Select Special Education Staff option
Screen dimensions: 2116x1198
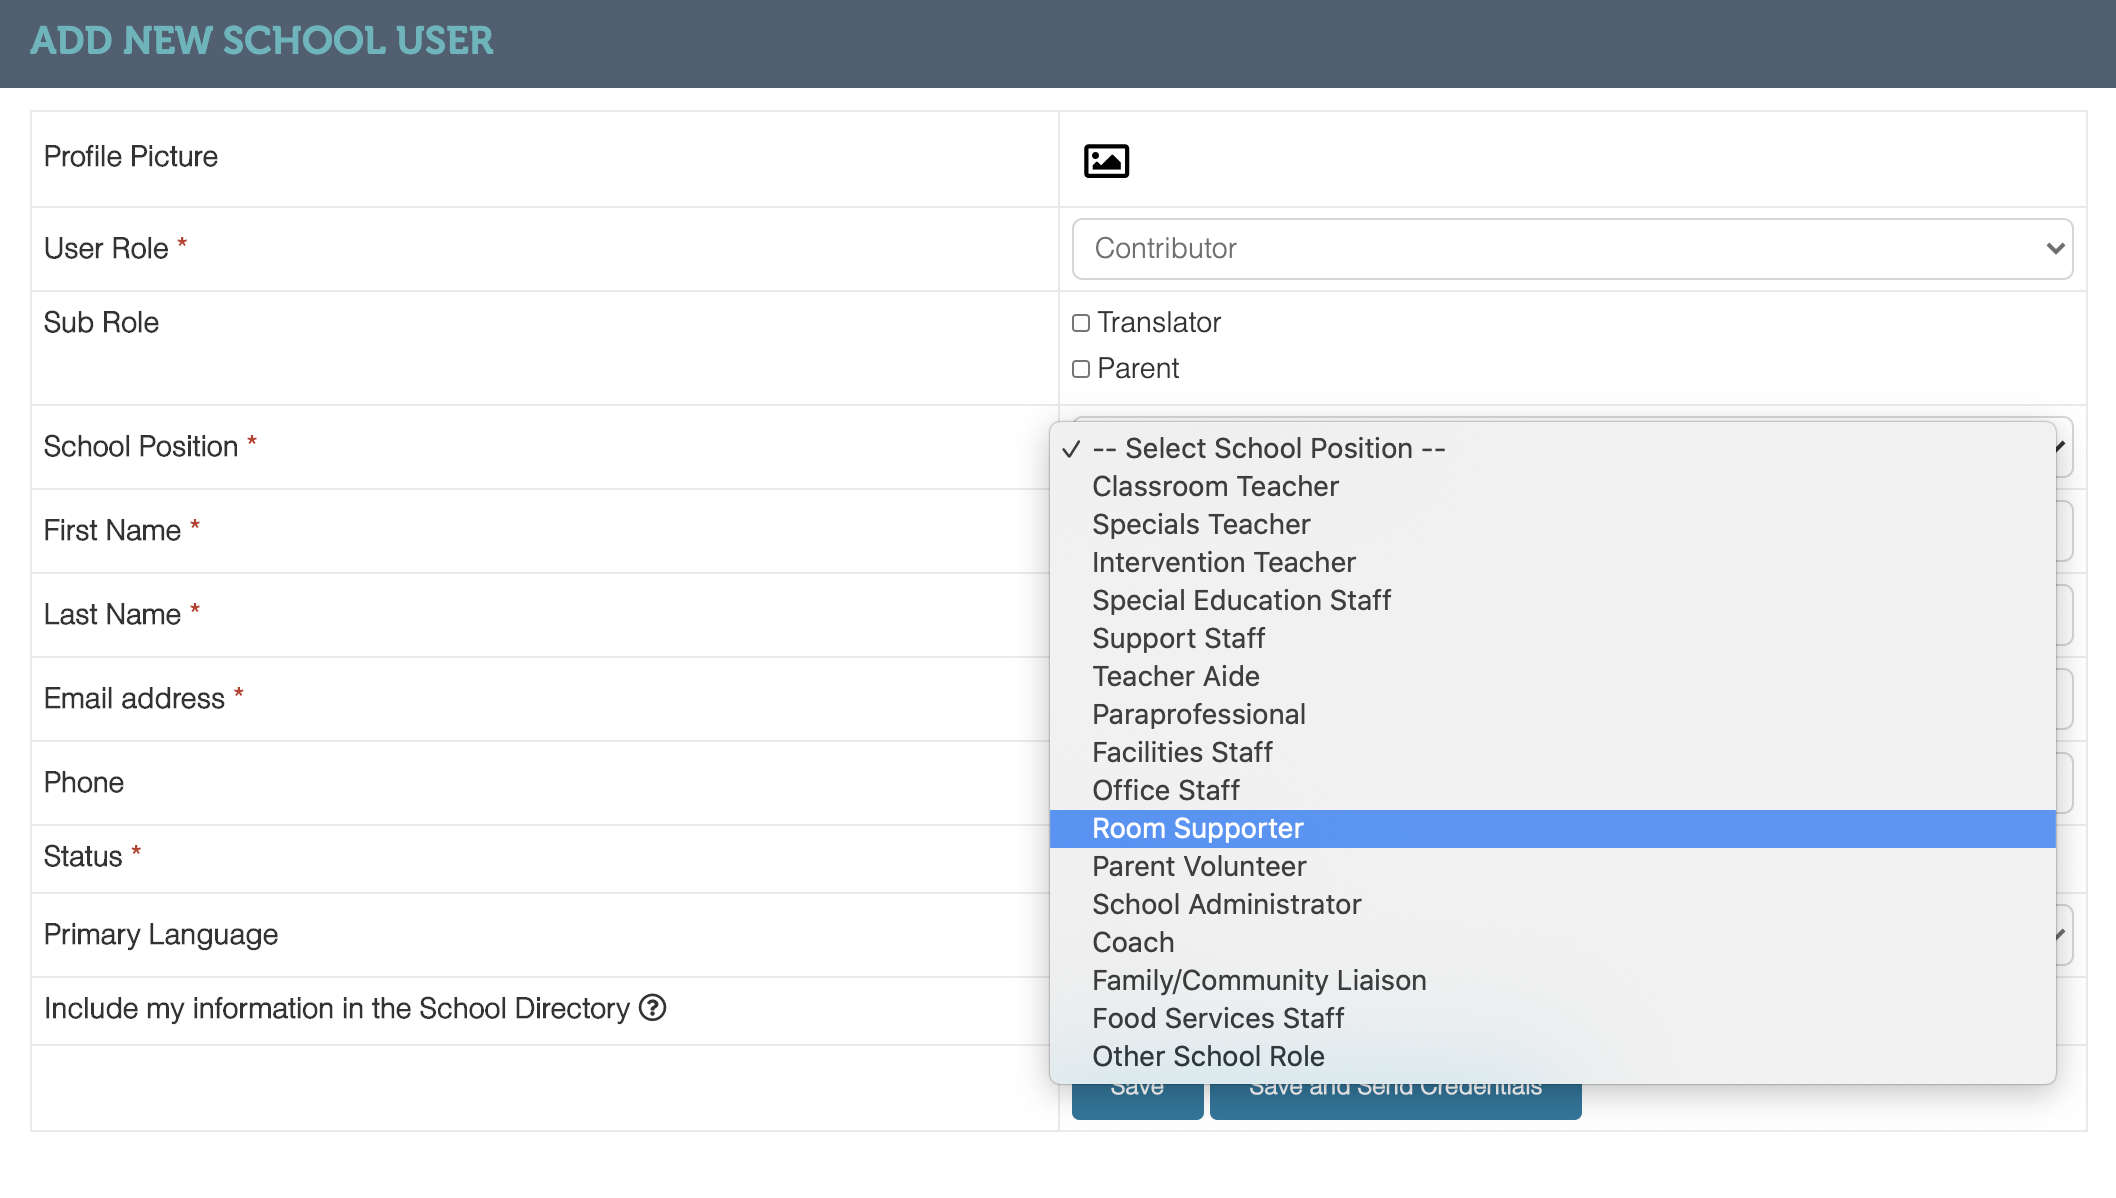(1241, 601)
